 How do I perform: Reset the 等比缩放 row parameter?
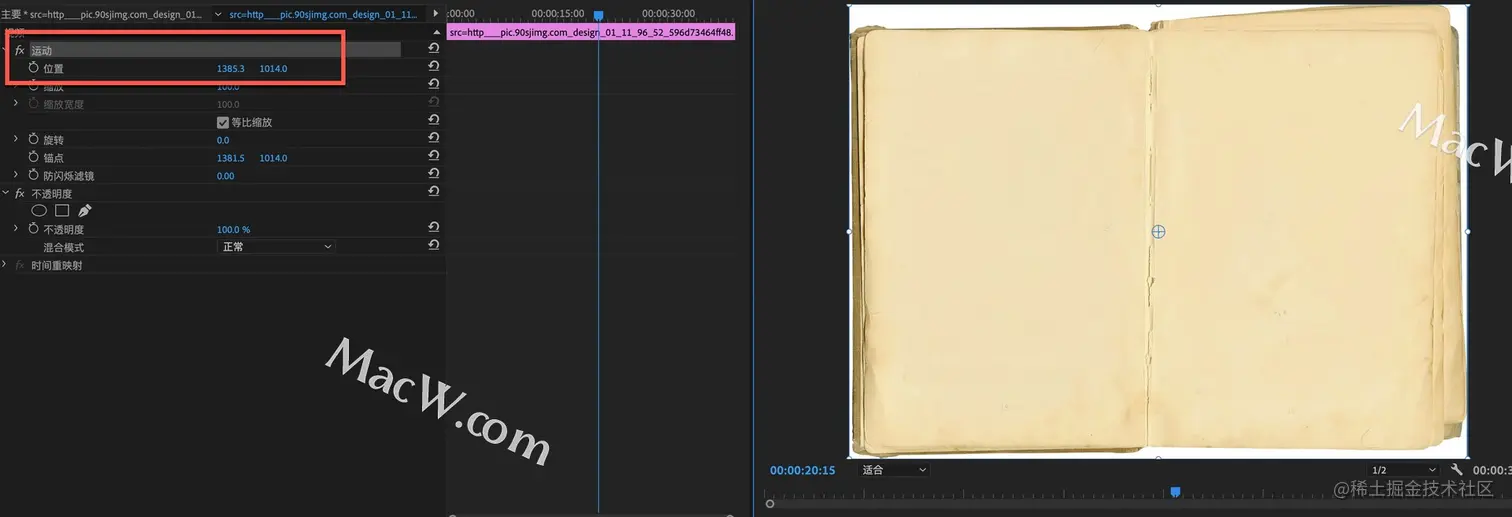[x=434, y=122]
